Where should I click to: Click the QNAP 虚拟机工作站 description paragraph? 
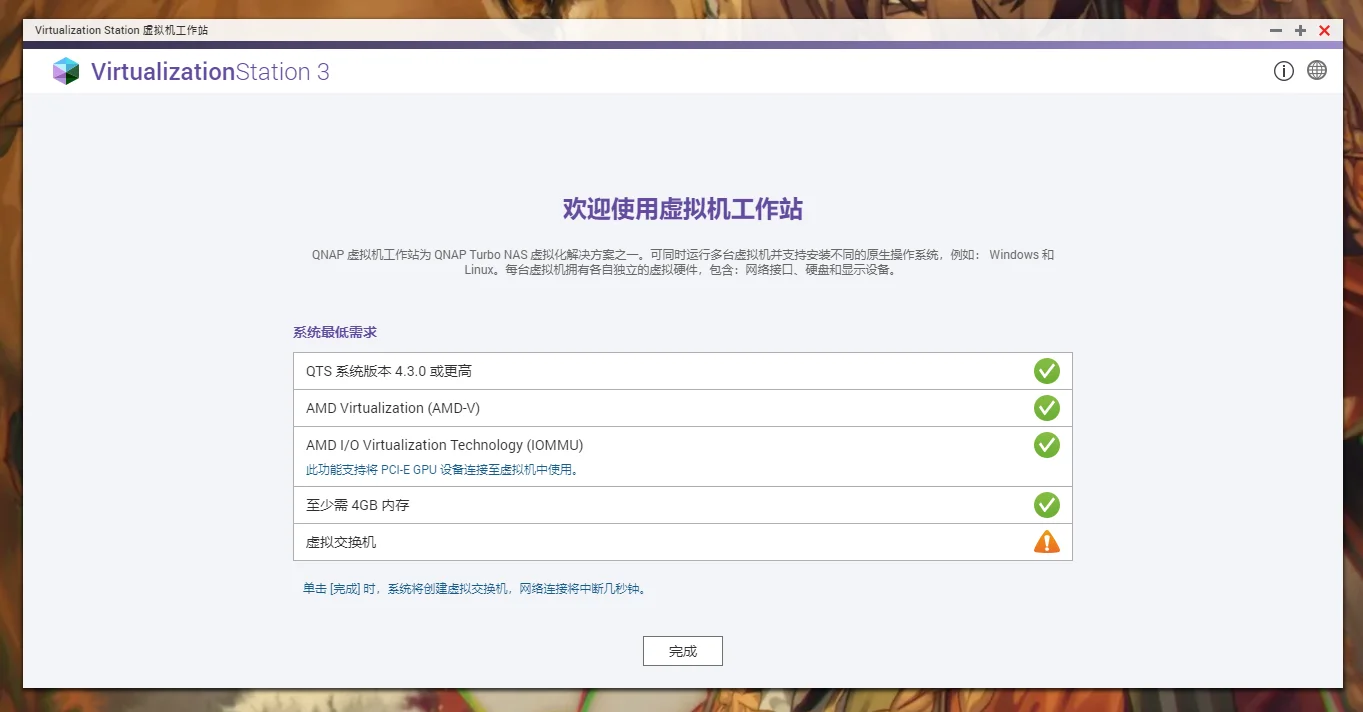point(683,262)
